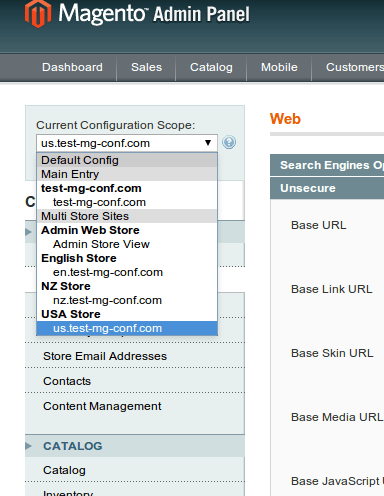Open Store Email Addresses settings
Screen dimensions: 384x496
[x=105, y=356]
